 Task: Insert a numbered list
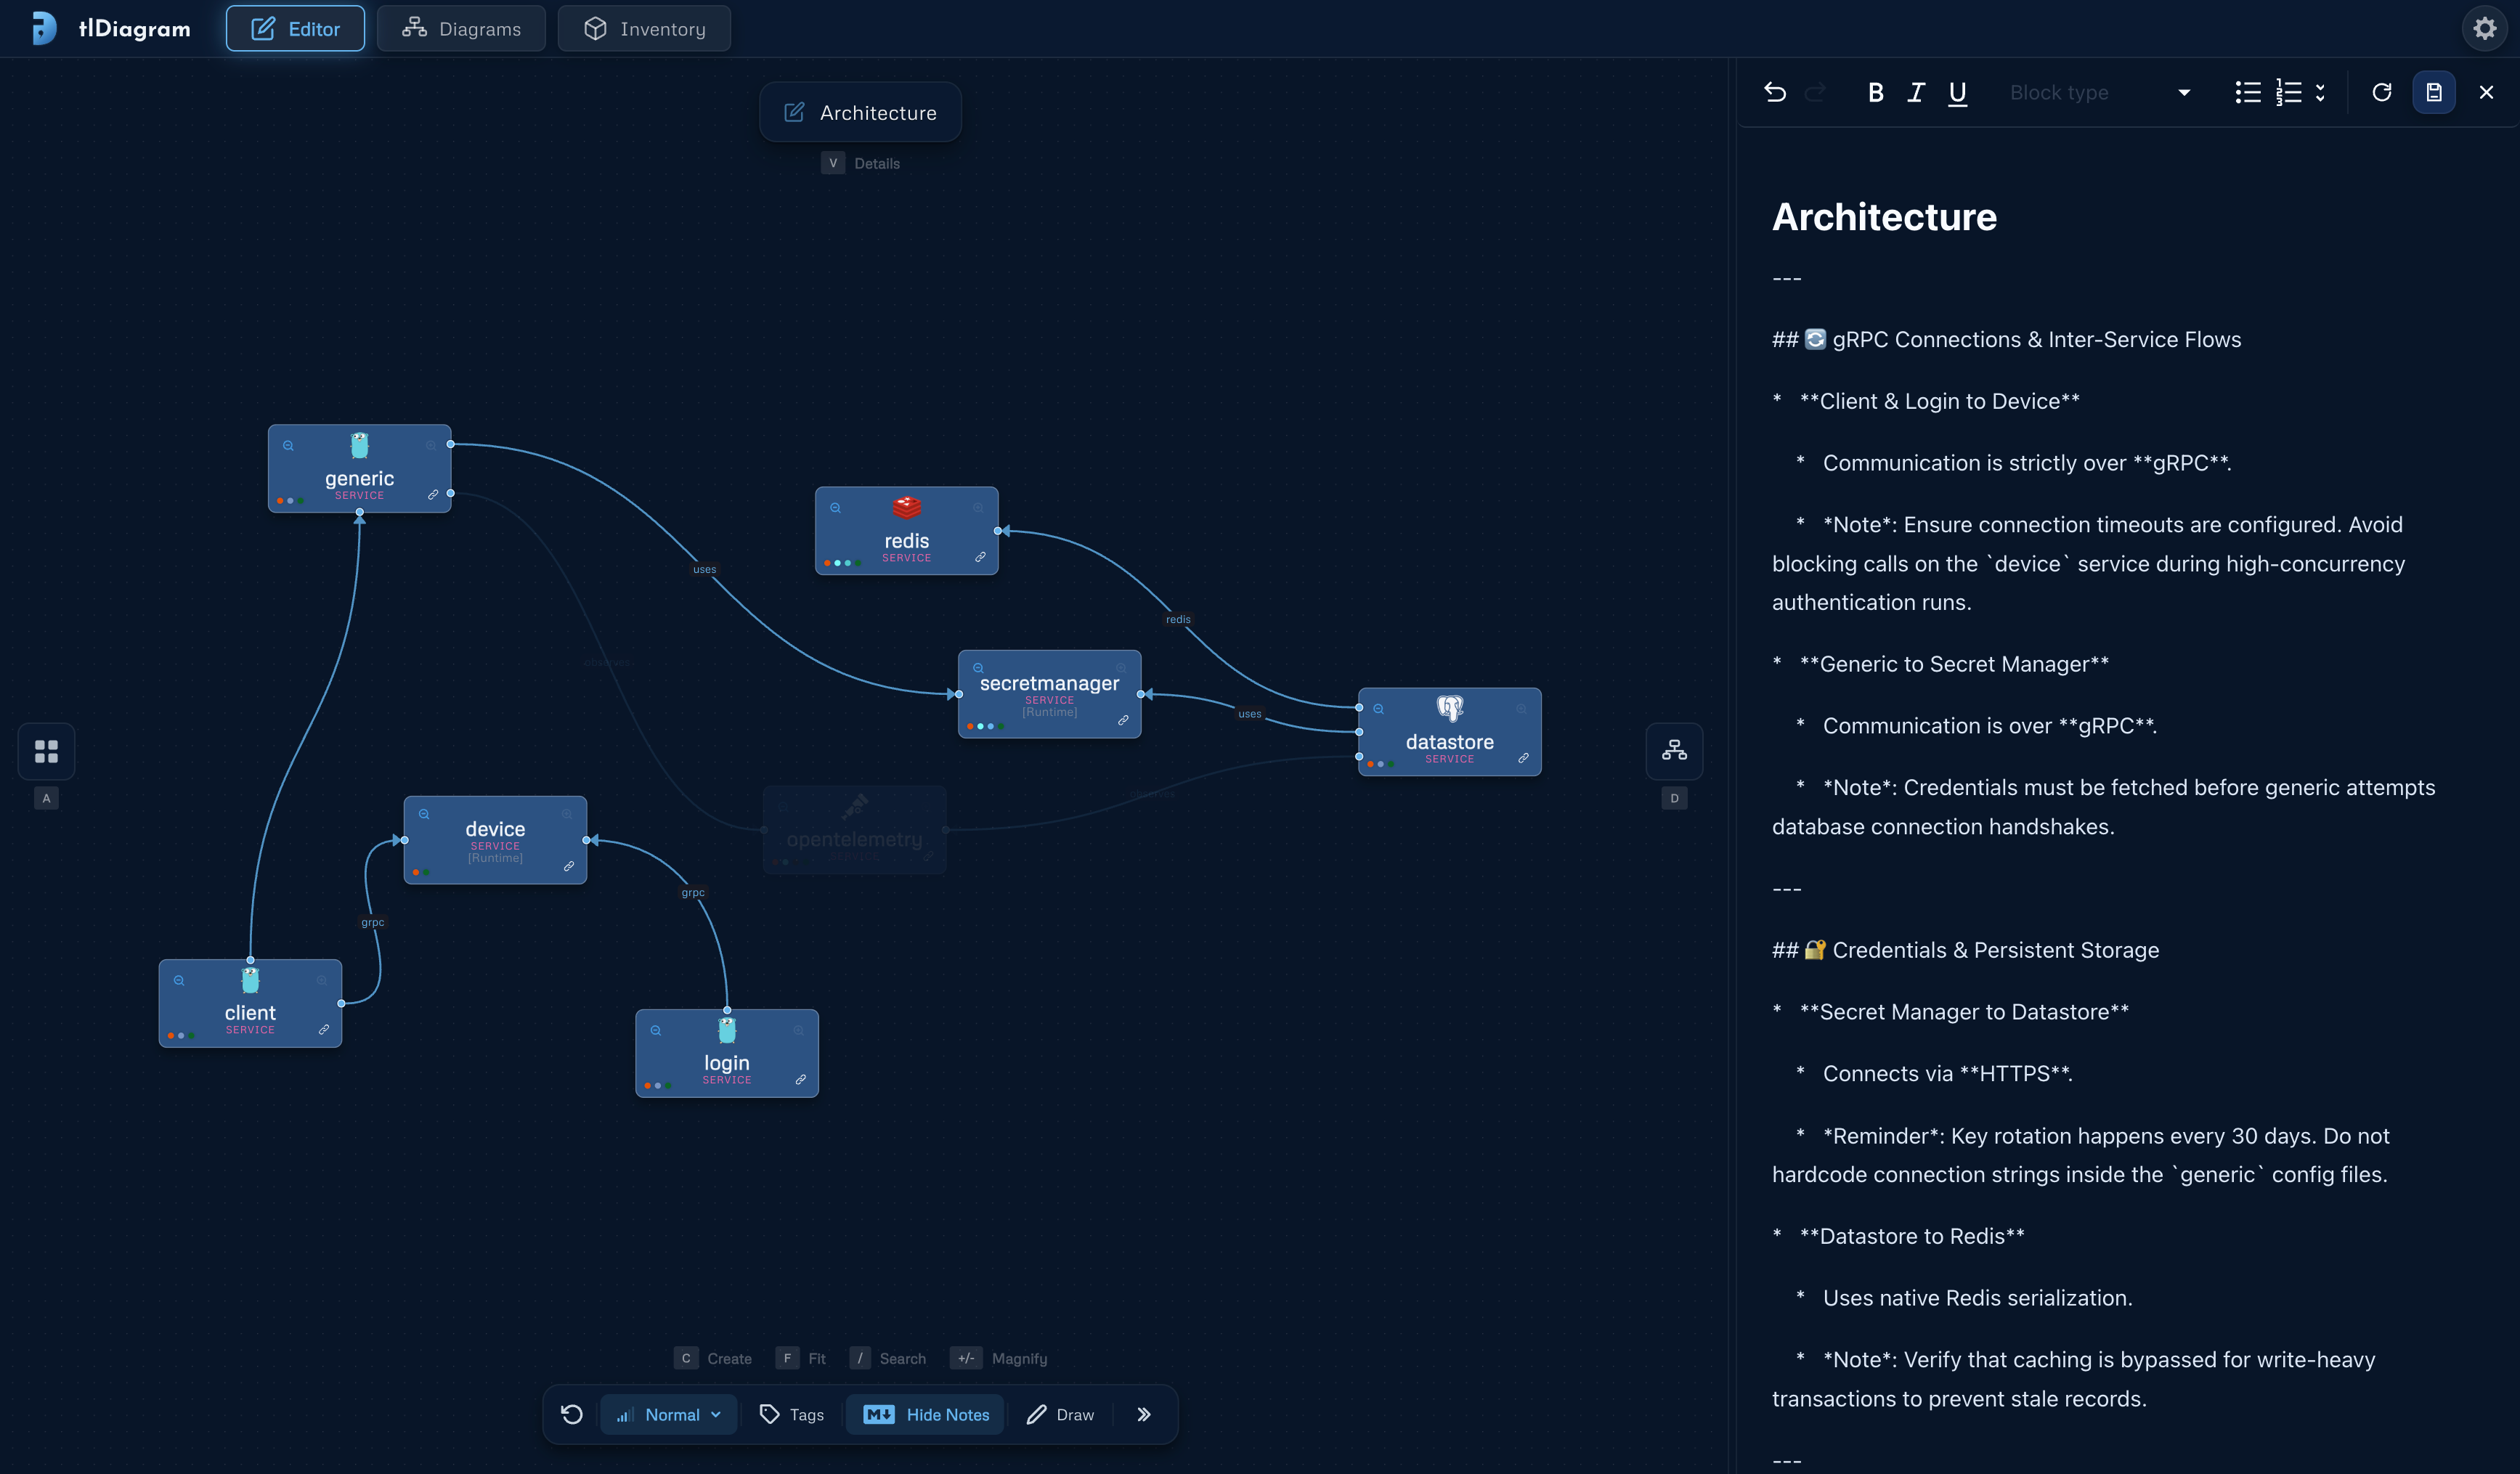pos(2289,92)
